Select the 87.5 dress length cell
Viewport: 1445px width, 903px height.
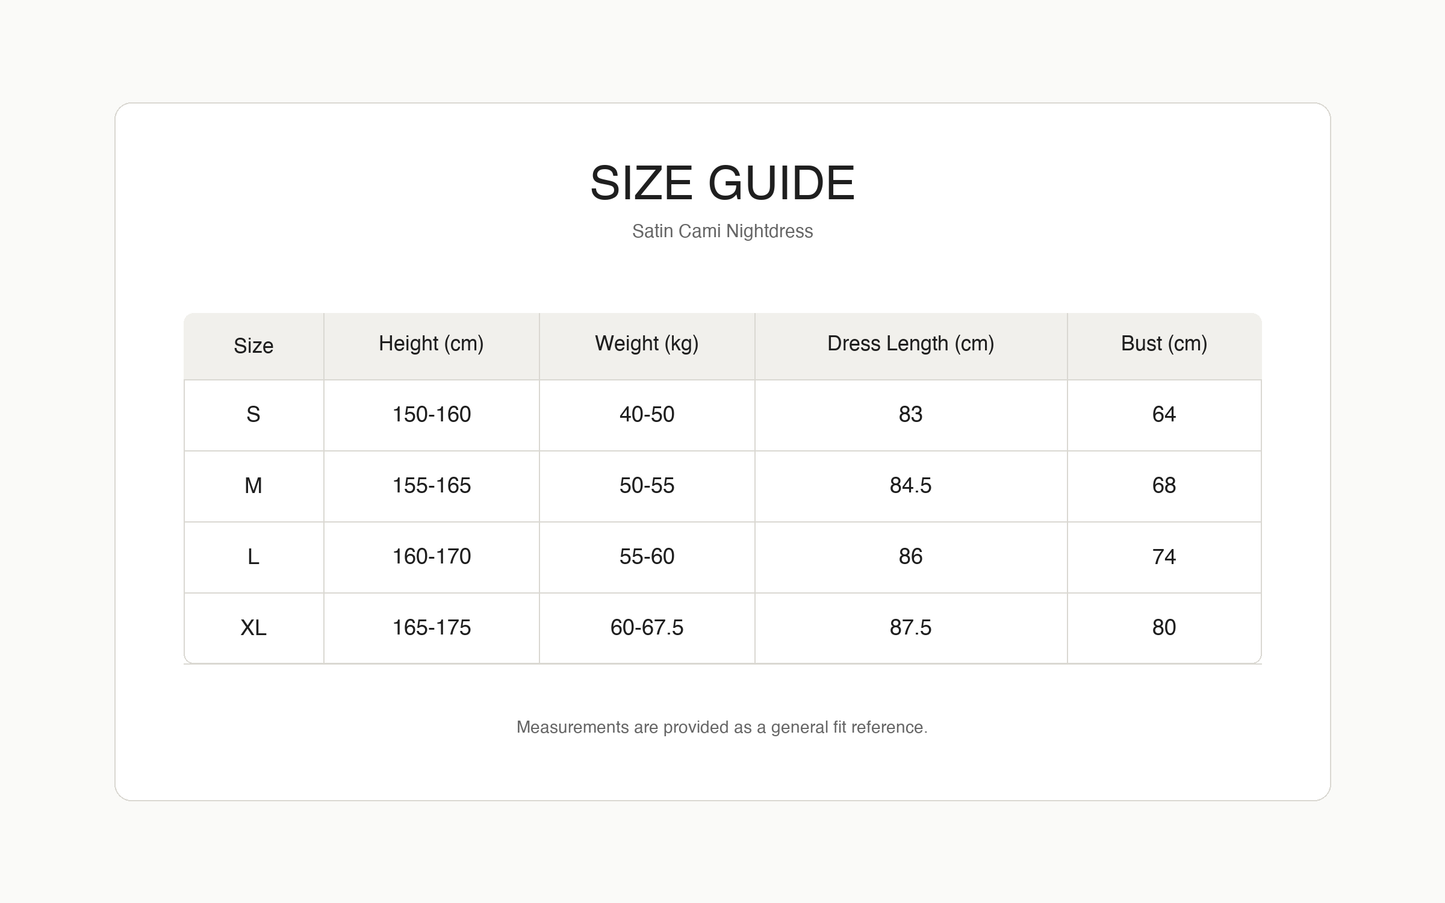pos(911,628)
